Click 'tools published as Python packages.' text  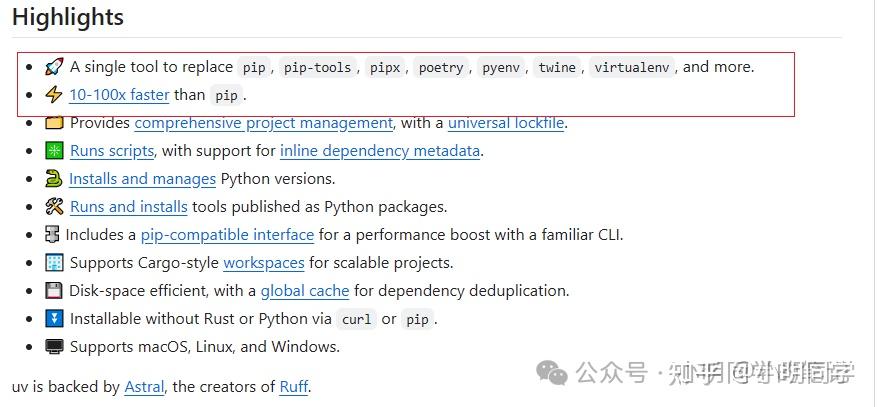320,207
